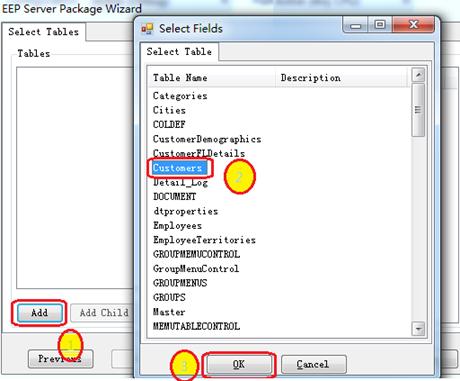Open the Select Tables wizard tab

coord(44,32)
